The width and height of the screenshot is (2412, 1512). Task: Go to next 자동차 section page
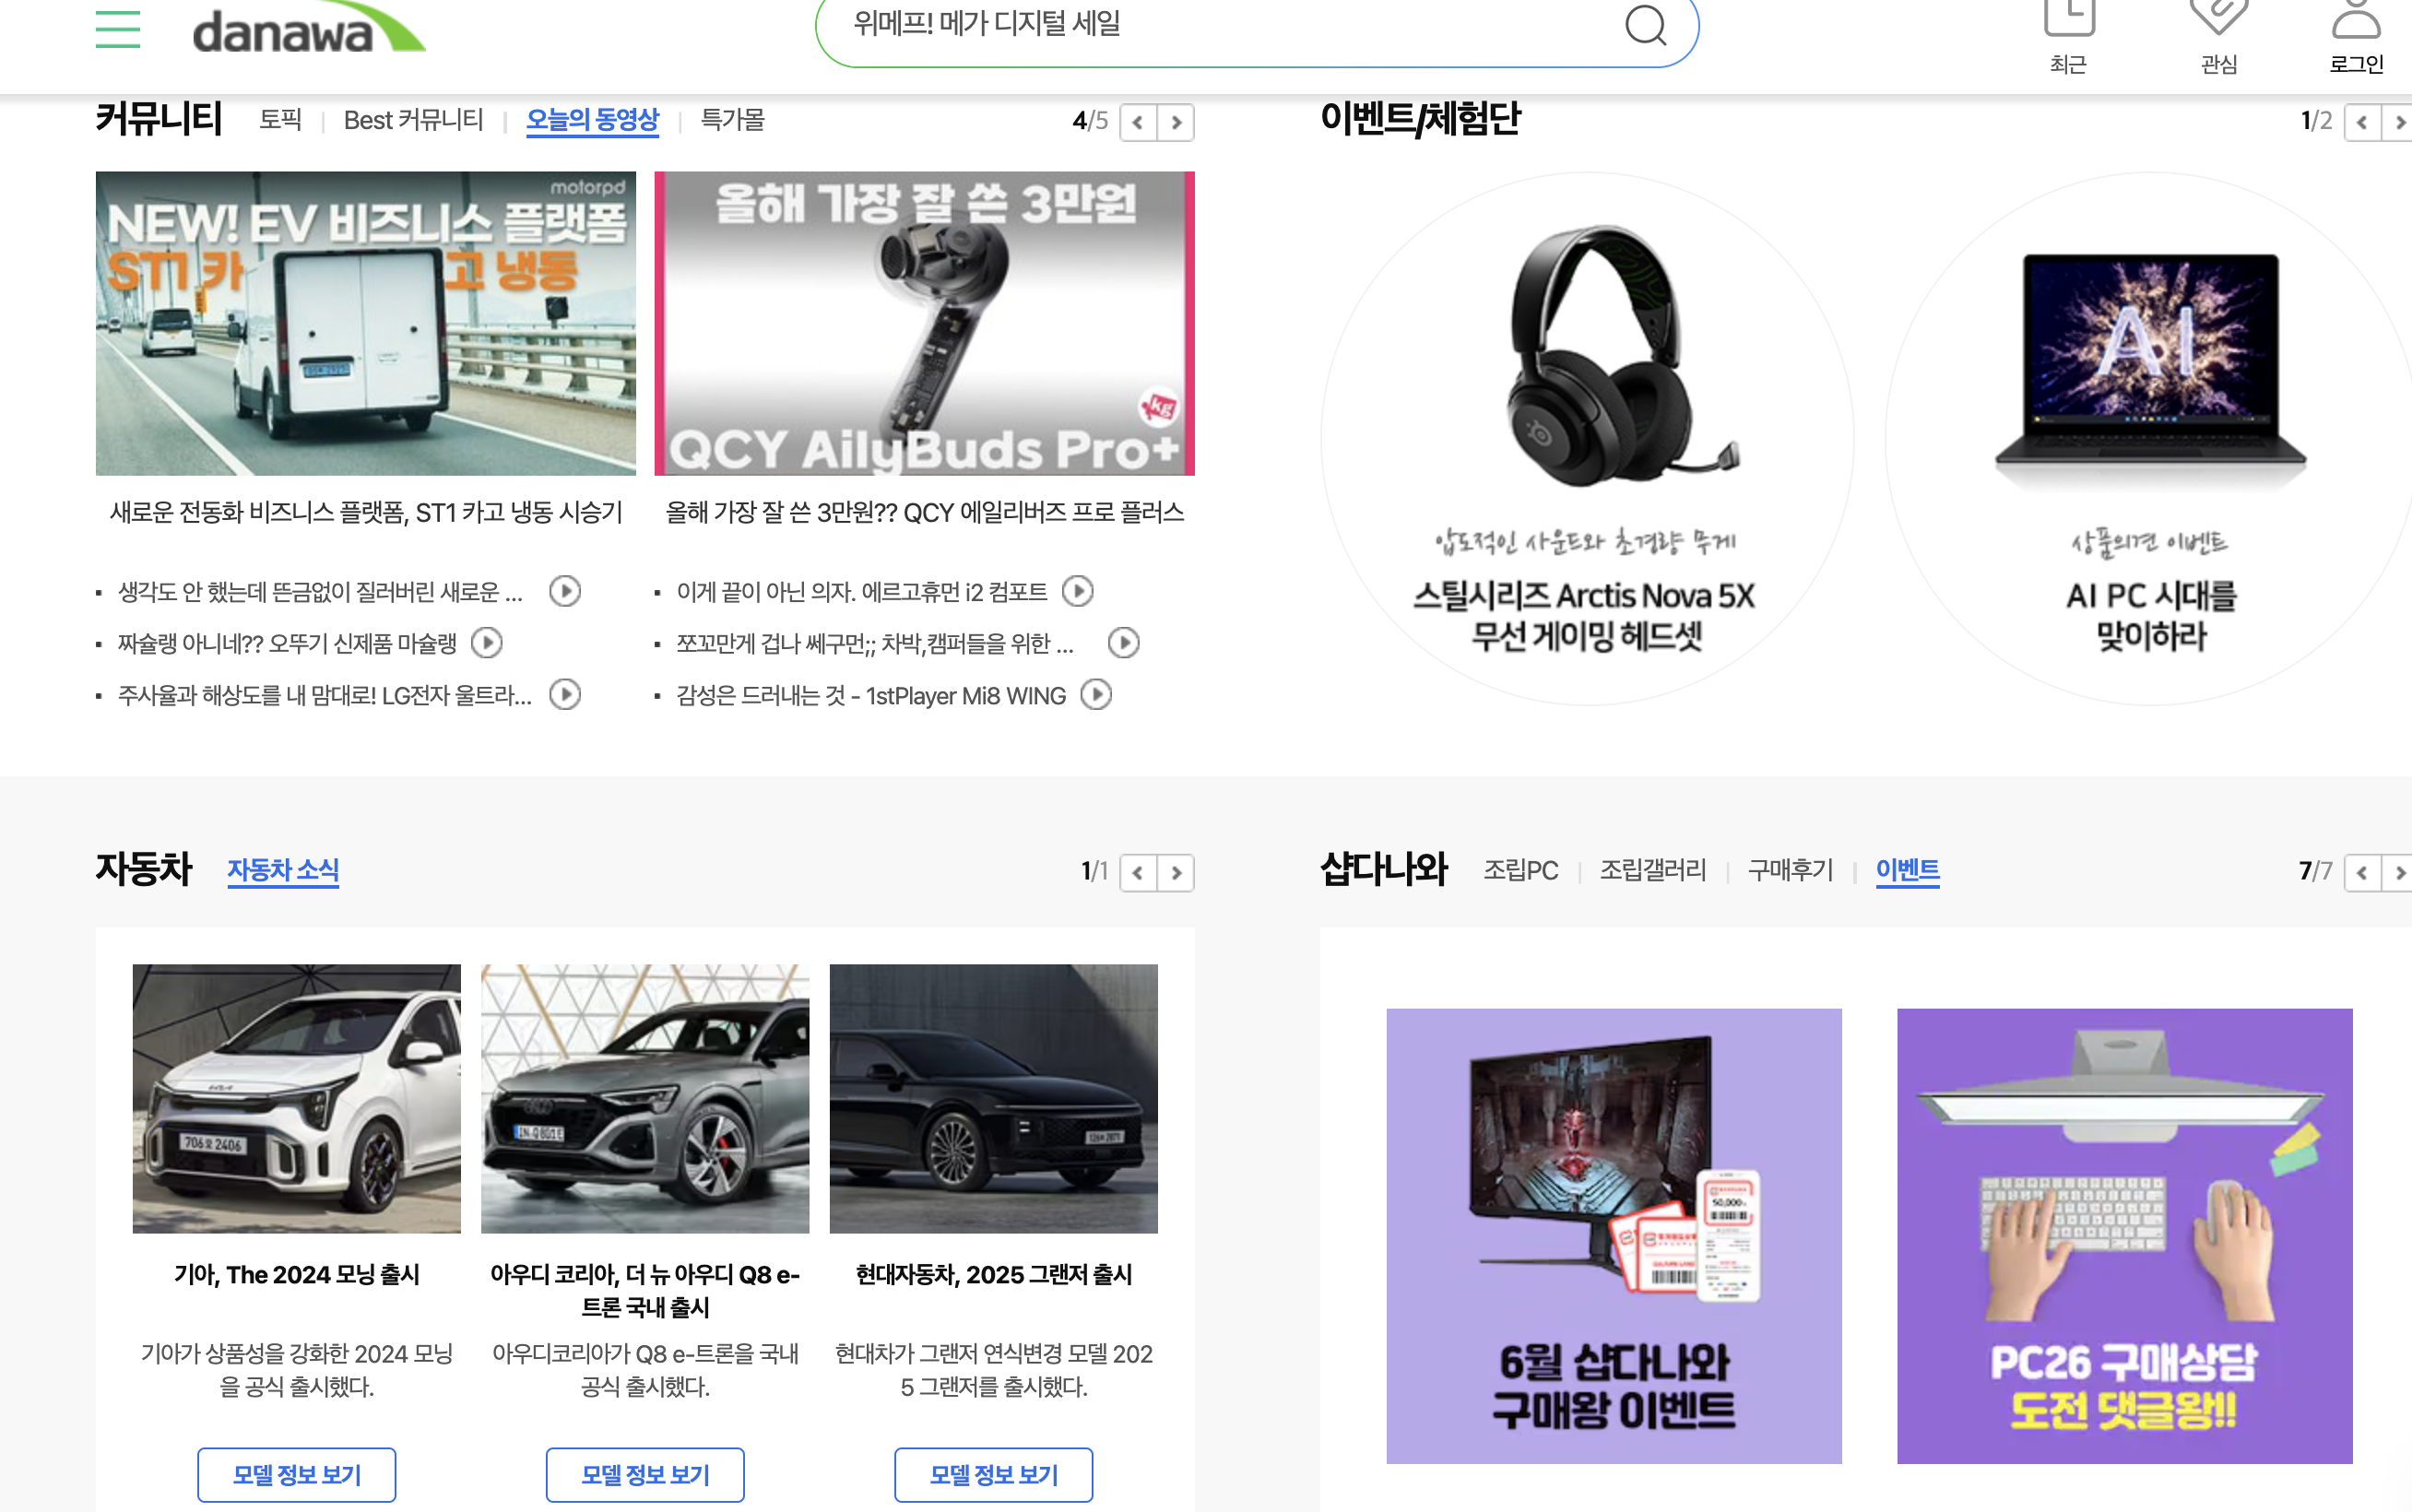[x=1176, y=873]
